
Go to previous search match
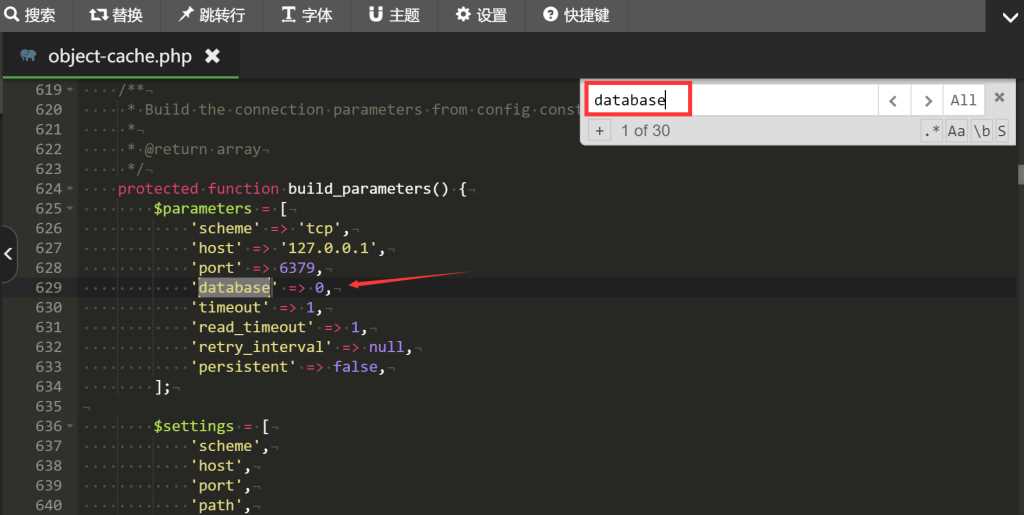click(x=894, y=100)
